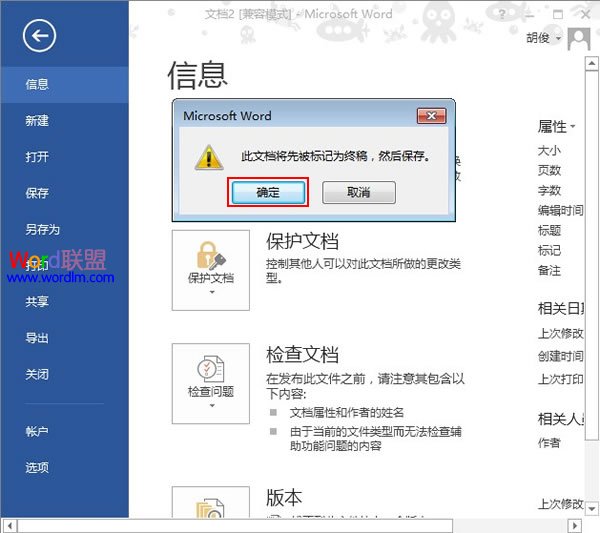
Task: Click the vertical scrollbar down arrow
Action: pyautogui.click(x=592, y=509)
